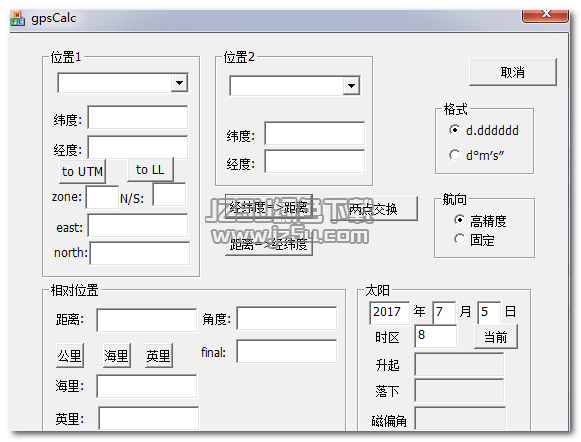Focus the 角度 input field
The width and height of the screenshot is (581, 442).
pos(286,318)
